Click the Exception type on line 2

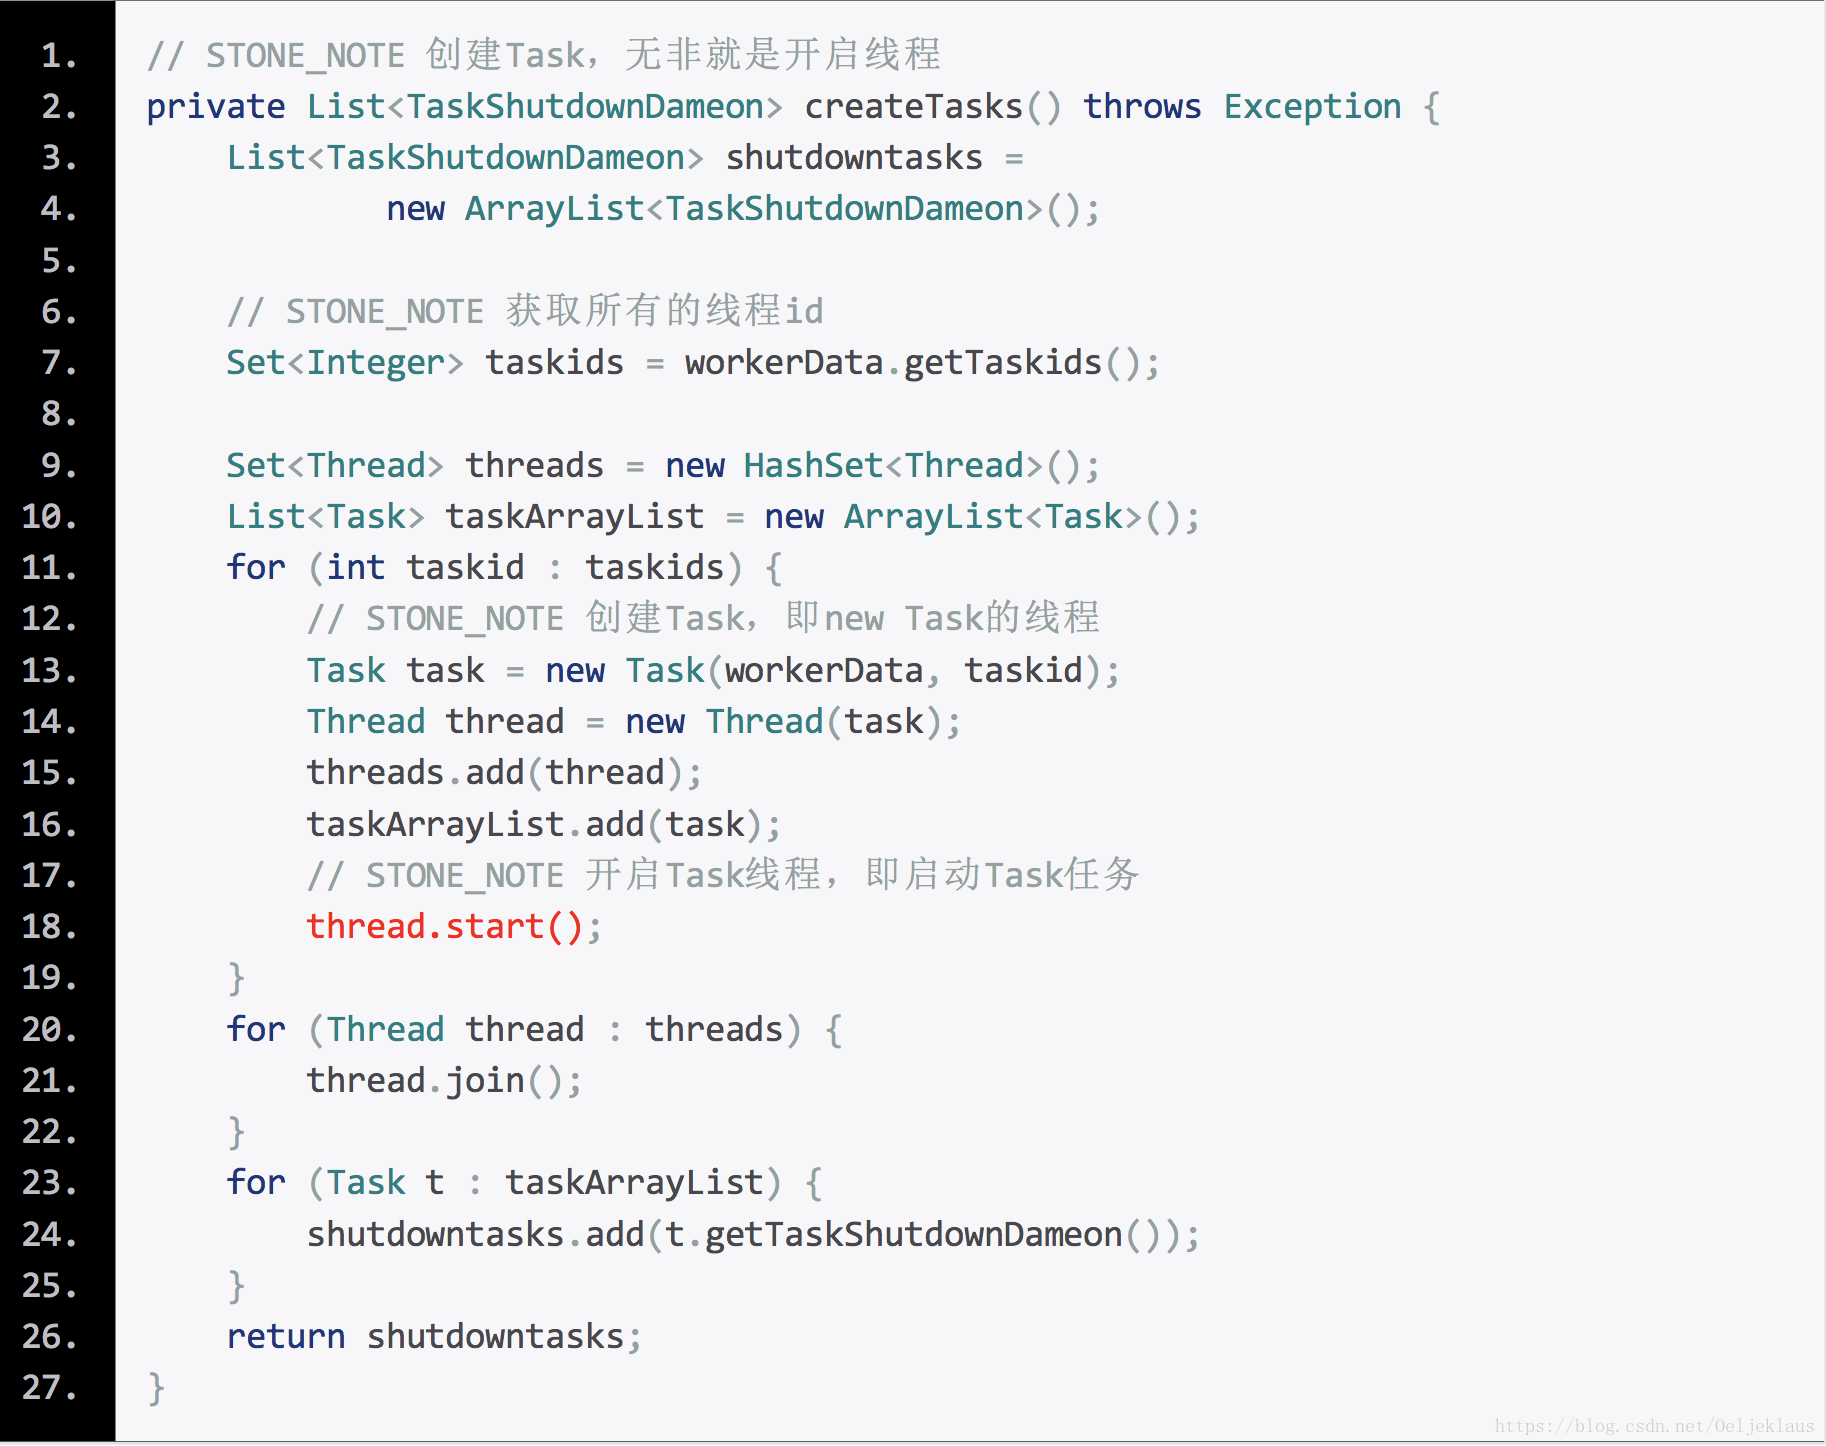(x=1312, y=107)
